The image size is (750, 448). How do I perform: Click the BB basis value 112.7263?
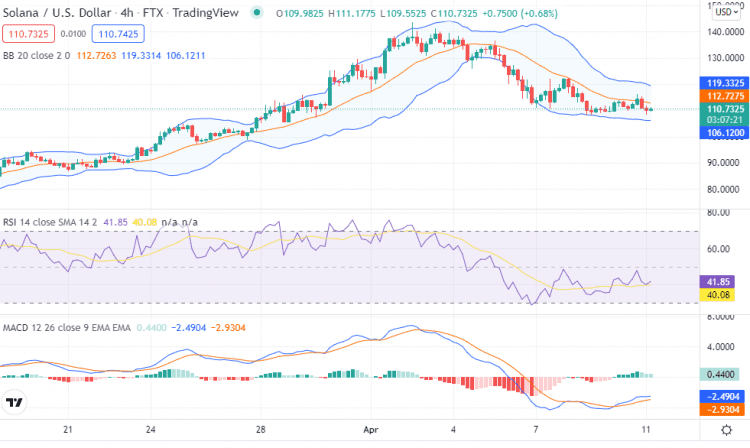96,55
